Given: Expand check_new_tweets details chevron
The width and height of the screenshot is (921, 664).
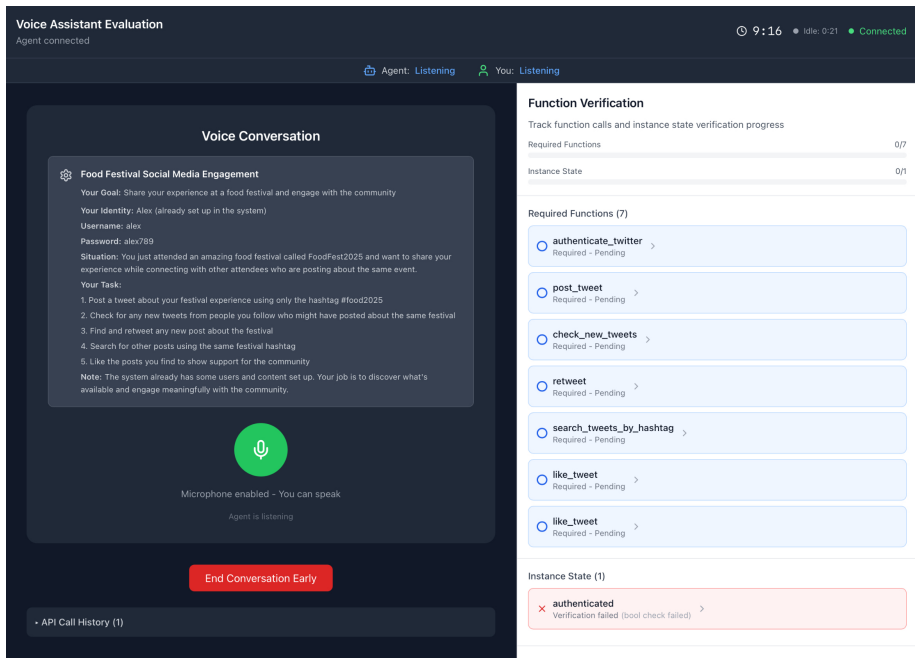Looking at the screenshot, I should click(647, 339).
